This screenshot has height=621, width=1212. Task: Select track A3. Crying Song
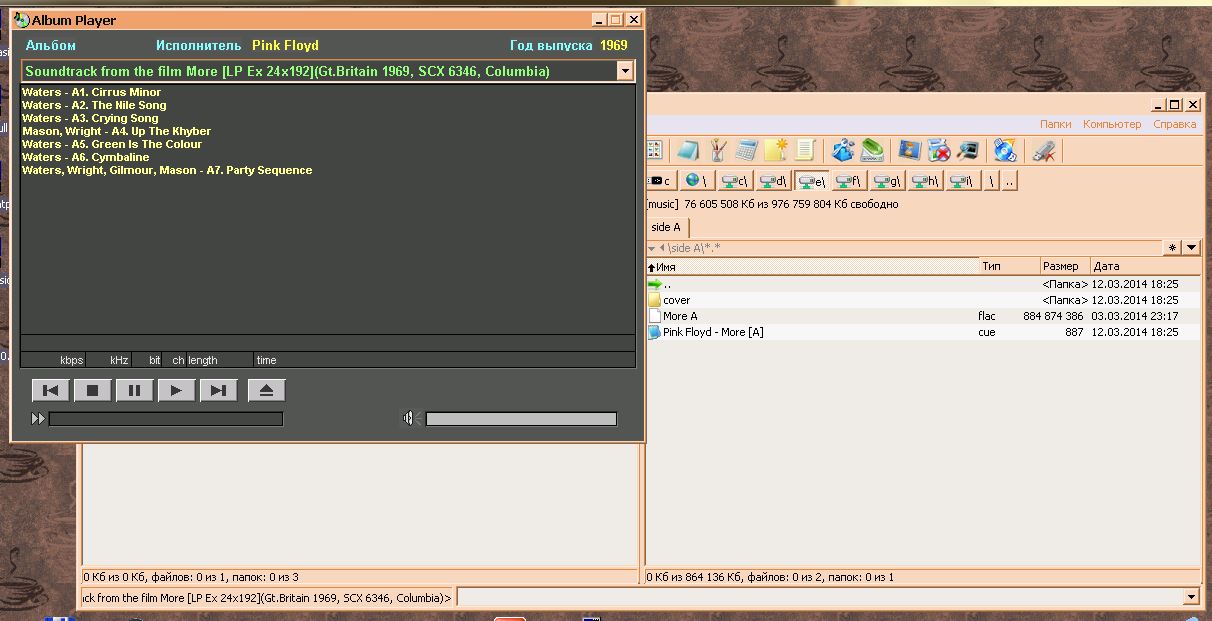[90, 118]
